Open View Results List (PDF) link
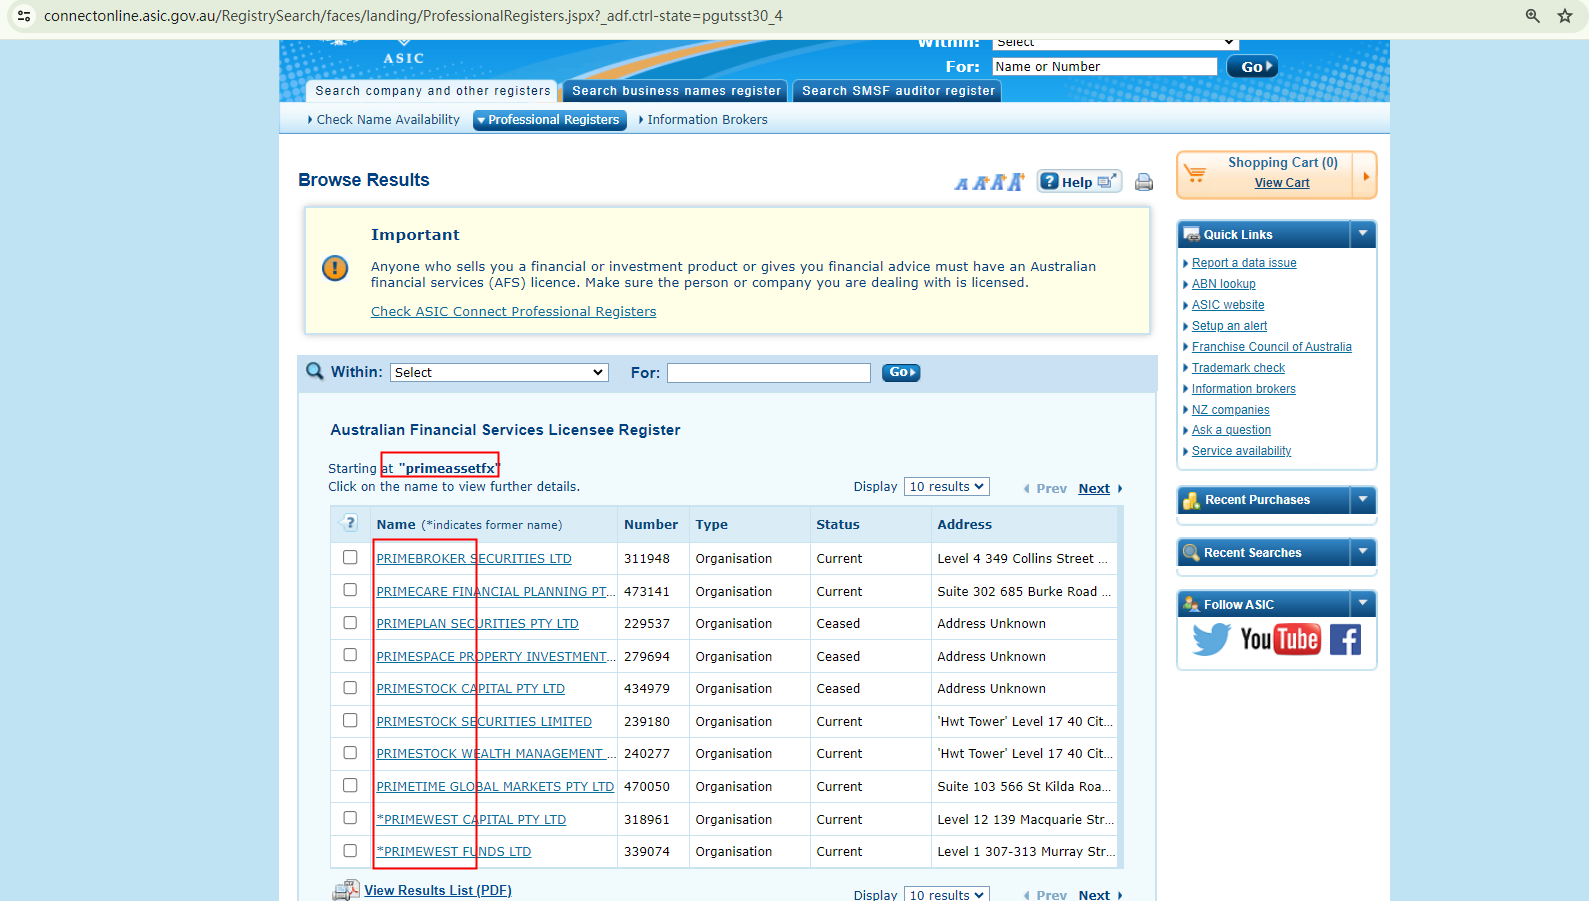 (x=438, y=891)
